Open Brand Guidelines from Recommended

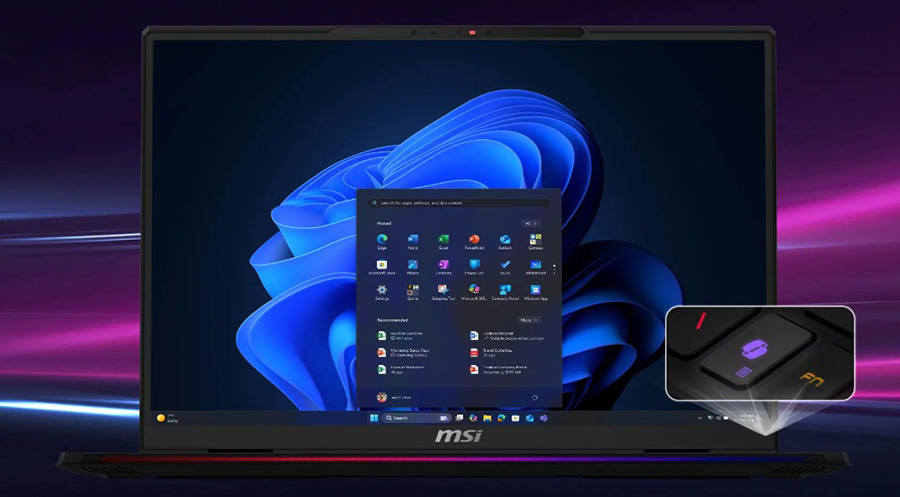tap(492, 352)
